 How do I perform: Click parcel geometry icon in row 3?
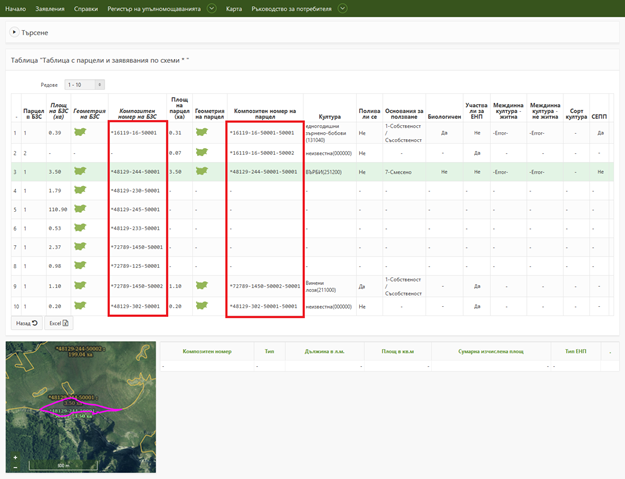[x=202, y=171]
